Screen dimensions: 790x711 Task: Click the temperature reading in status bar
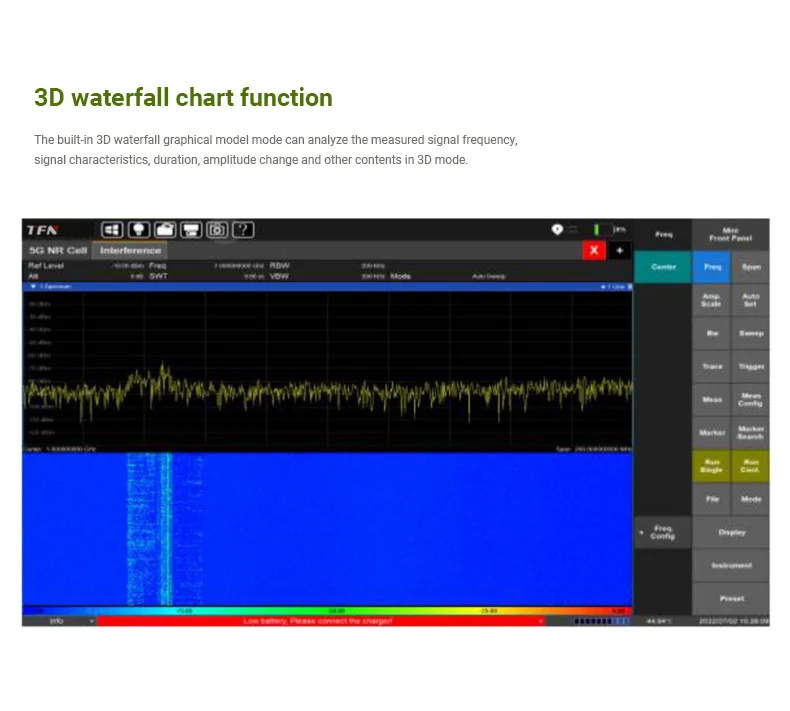click(x=659, y=621)
